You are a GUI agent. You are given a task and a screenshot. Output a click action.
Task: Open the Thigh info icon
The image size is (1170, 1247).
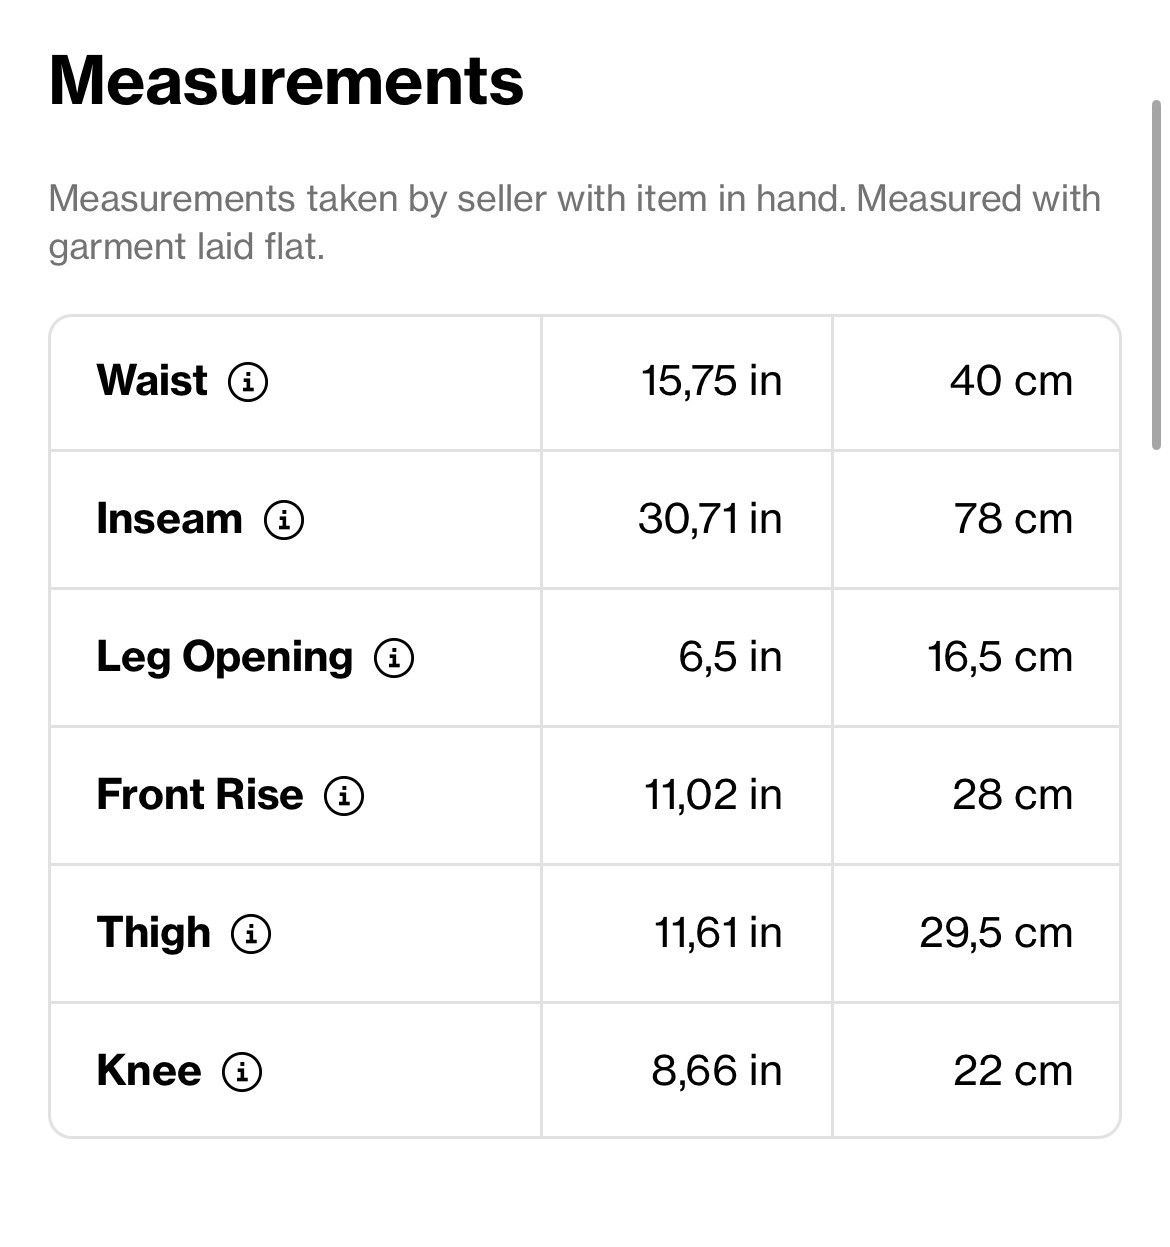click(x=251, y=933)
